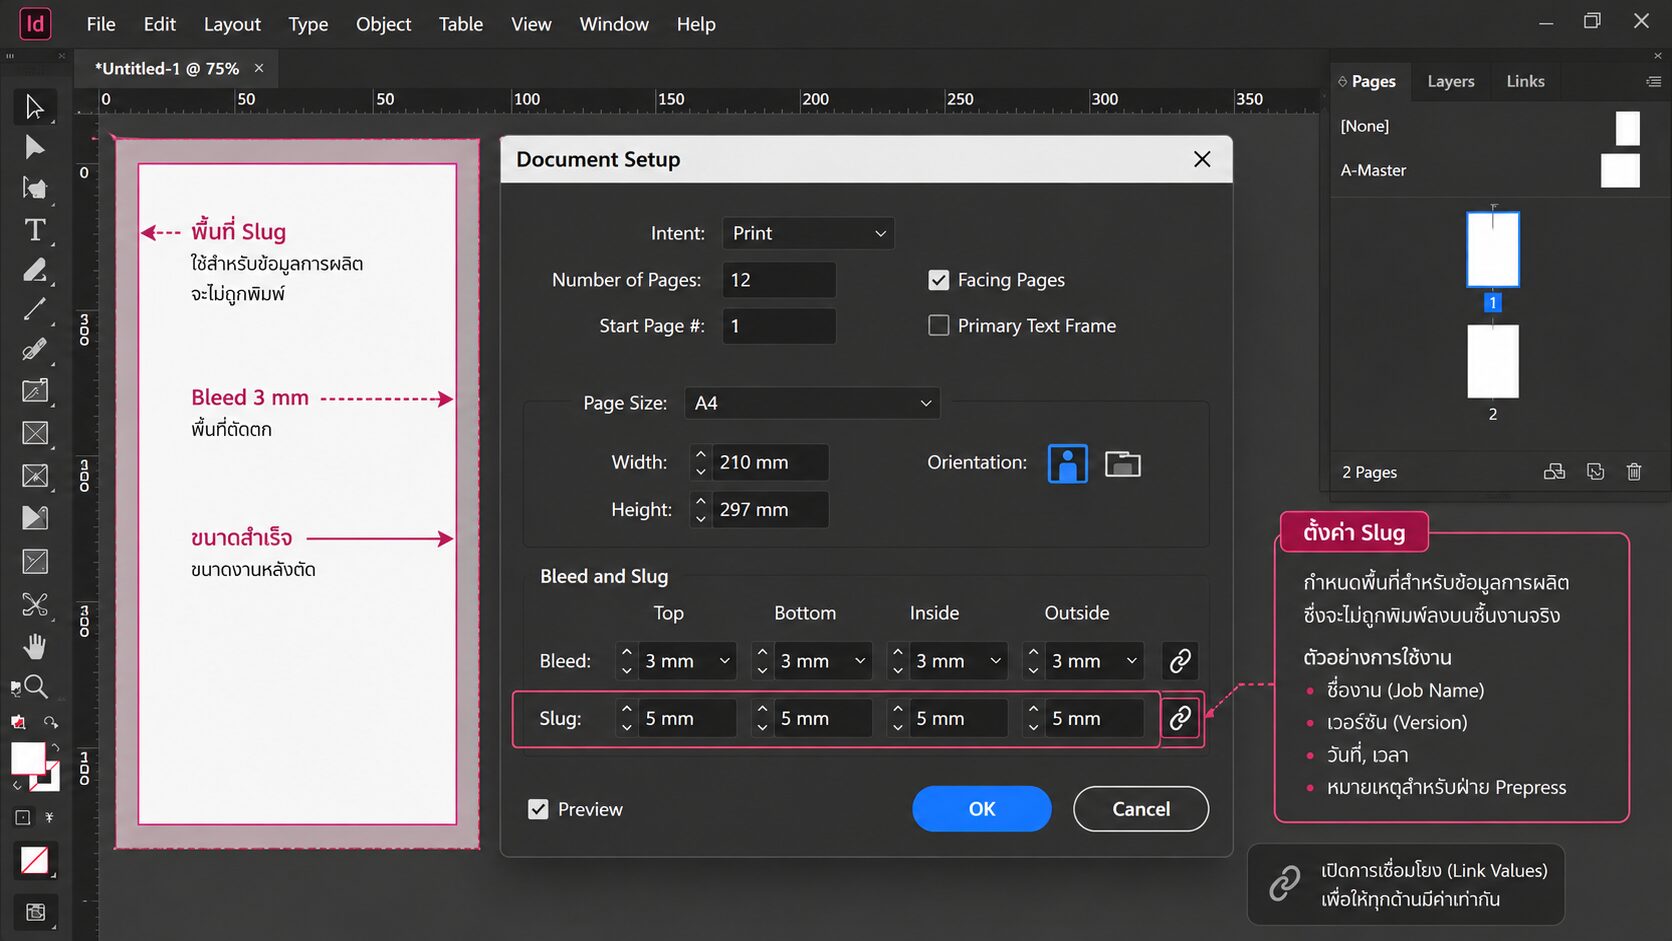
Task: Open the Bleed Inside value dropdown
Action: [996, 661]
